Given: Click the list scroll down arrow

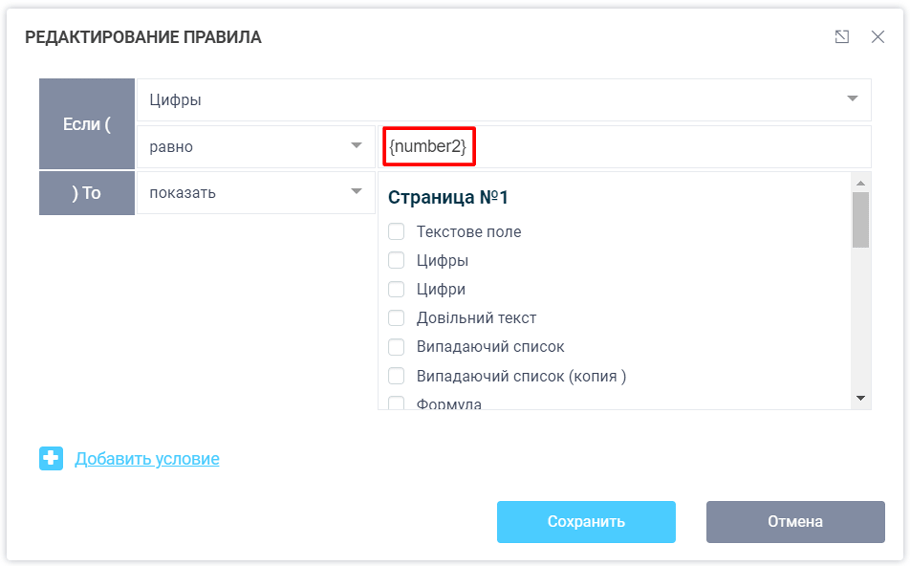Looking at the screenshot, I should pyautogui.click(x=860, y=398).
